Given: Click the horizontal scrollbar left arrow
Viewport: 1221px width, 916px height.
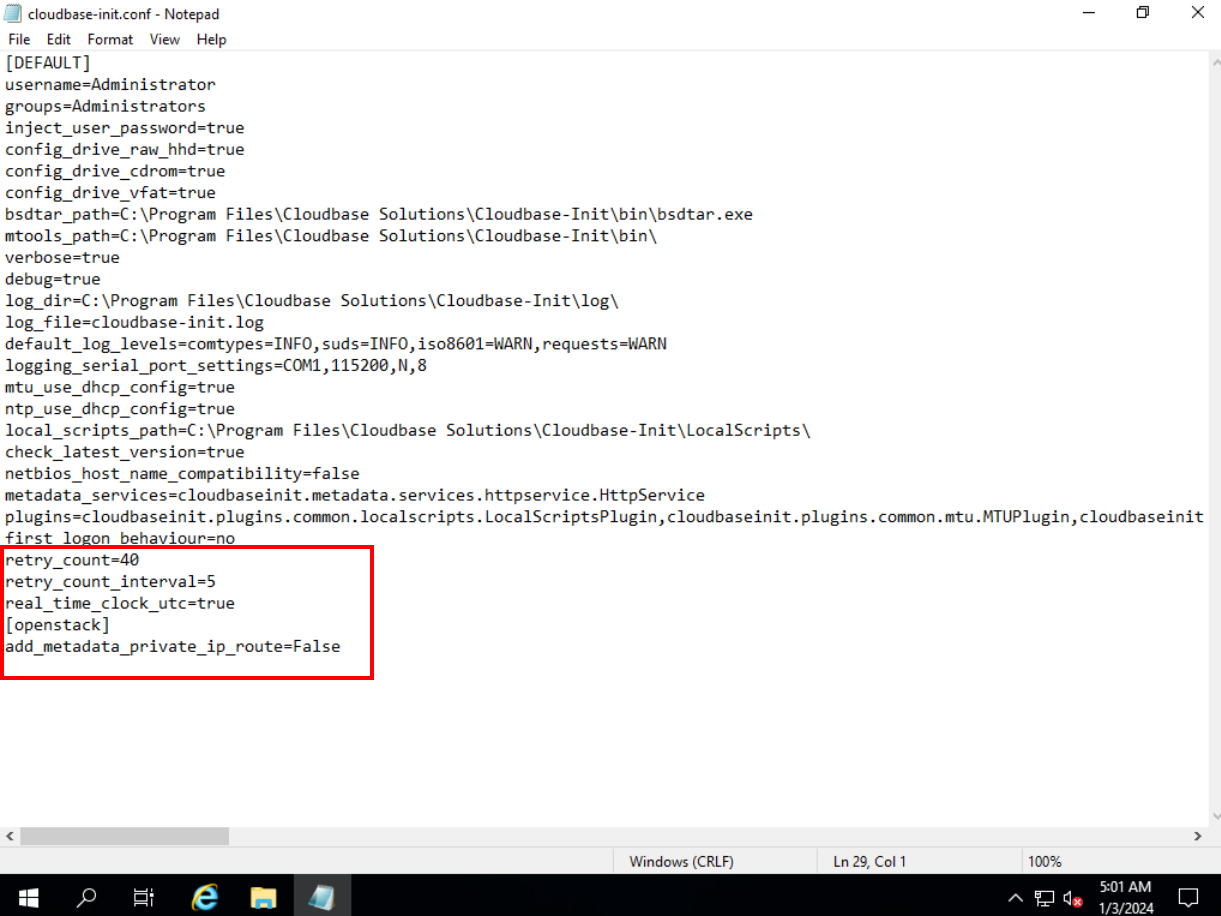Looking at the screenshot, I should click(10, 836).
